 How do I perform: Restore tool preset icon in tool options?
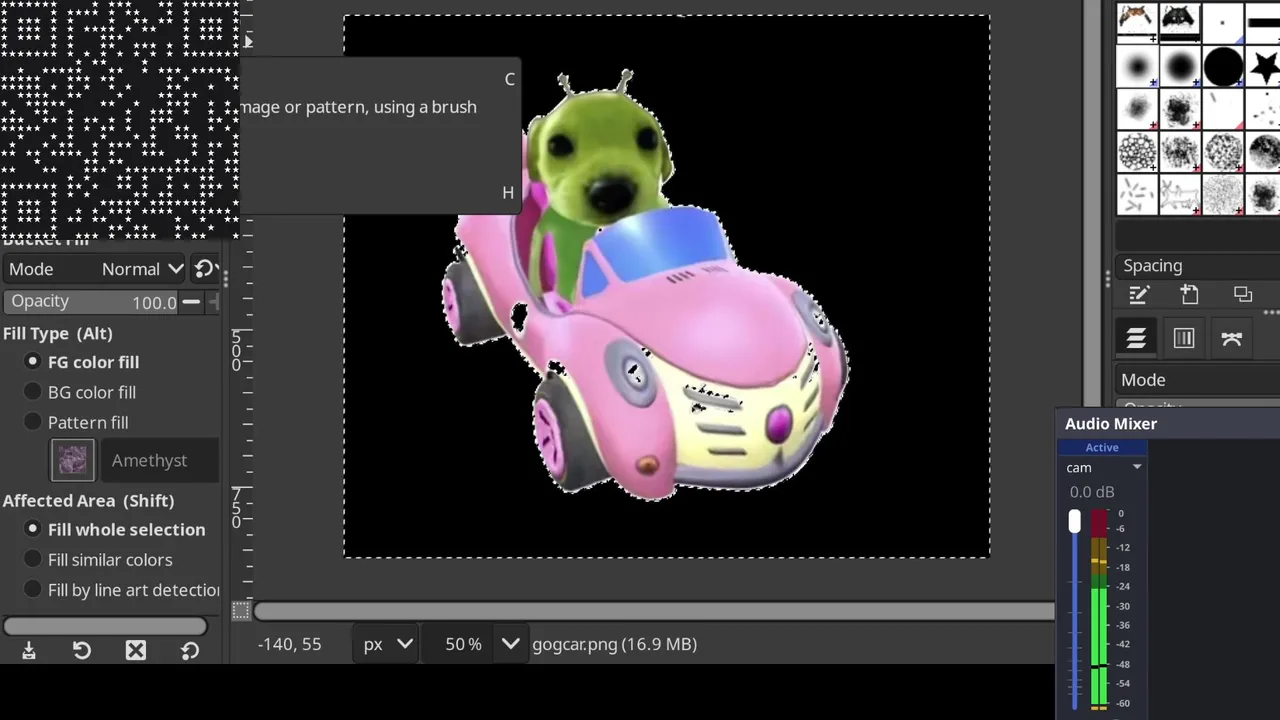[x=82, y=651]
